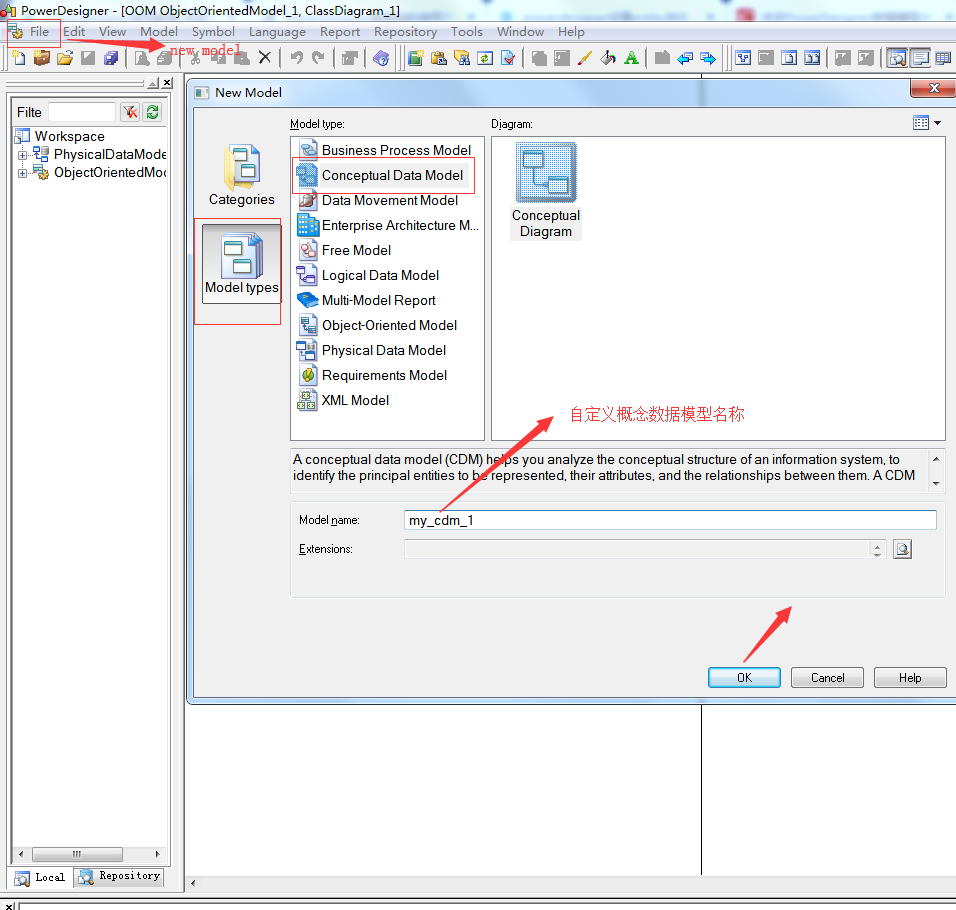Click the Undo arrow toolbar icon
This screenshot has height=910, width=956.
[296, 58]
